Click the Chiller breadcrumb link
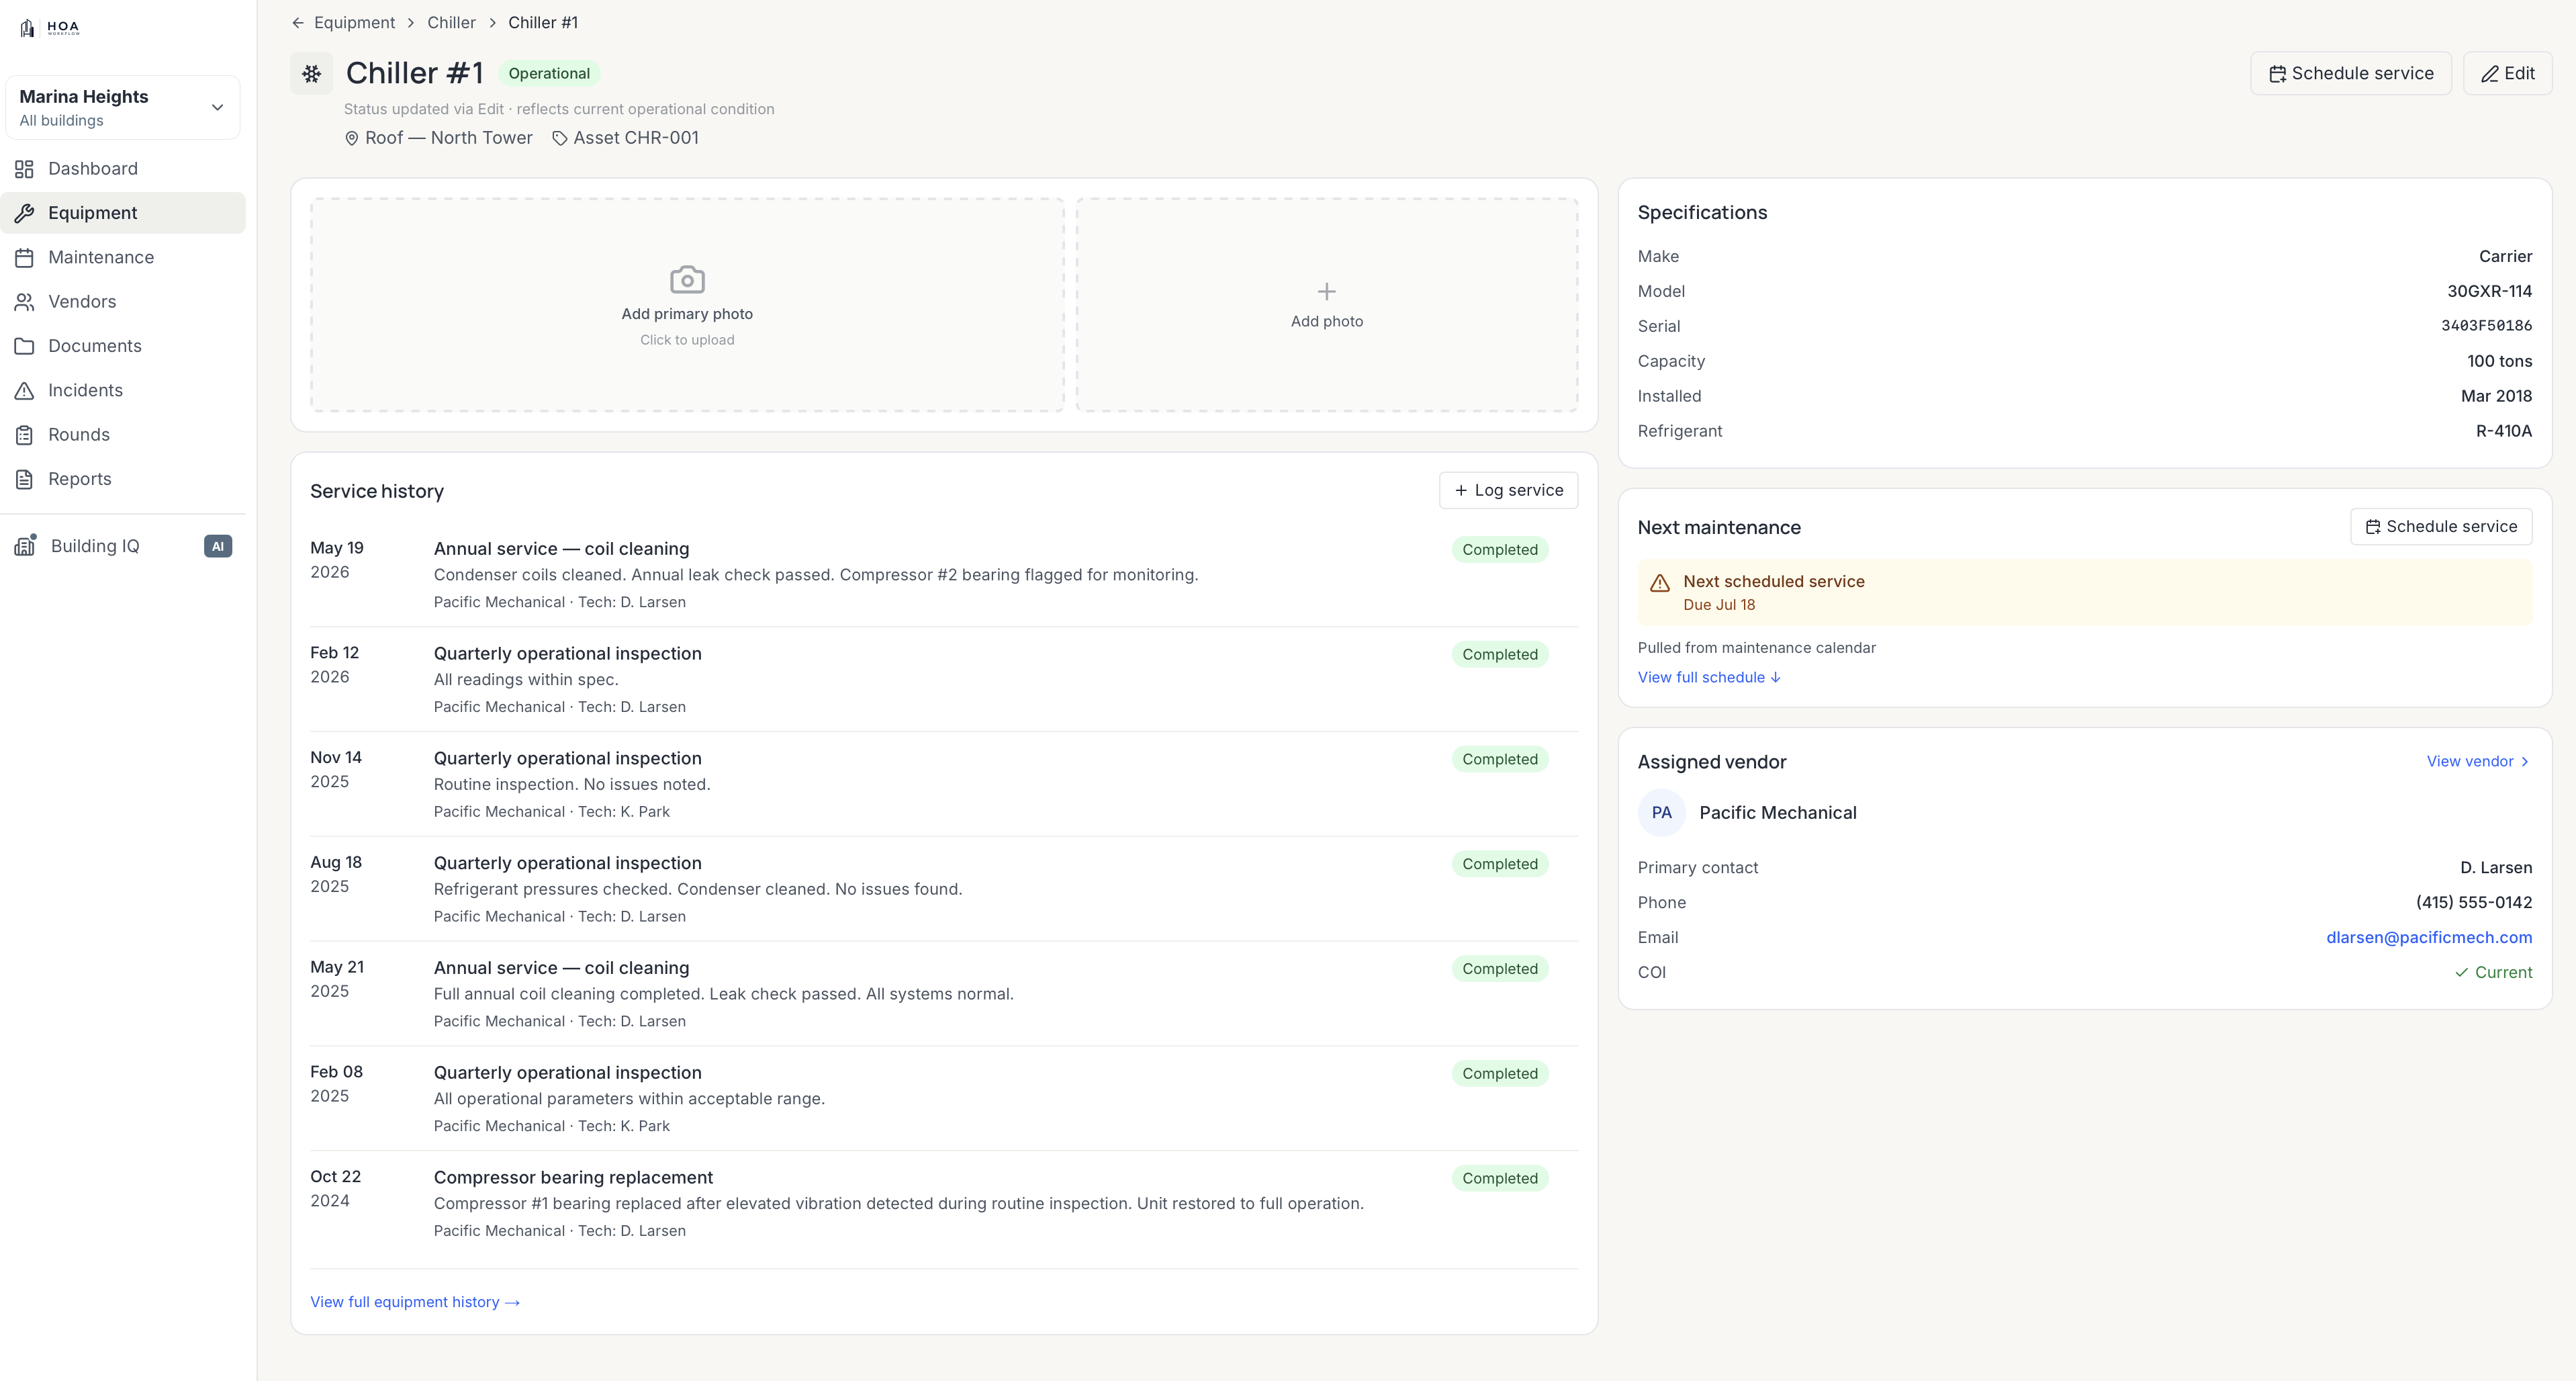 pos(451,23)
